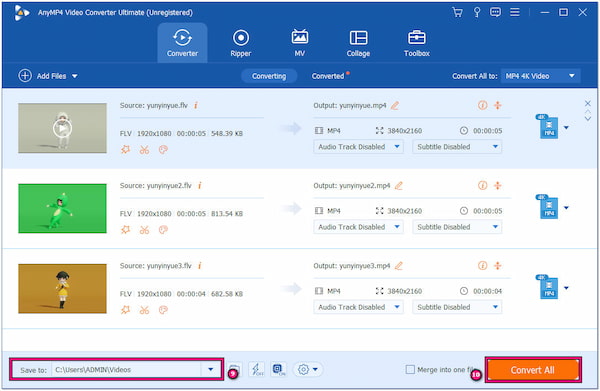Open the shopping cart purchase icon
This screenshot has height=391, width=600.
tap(457, 12)
